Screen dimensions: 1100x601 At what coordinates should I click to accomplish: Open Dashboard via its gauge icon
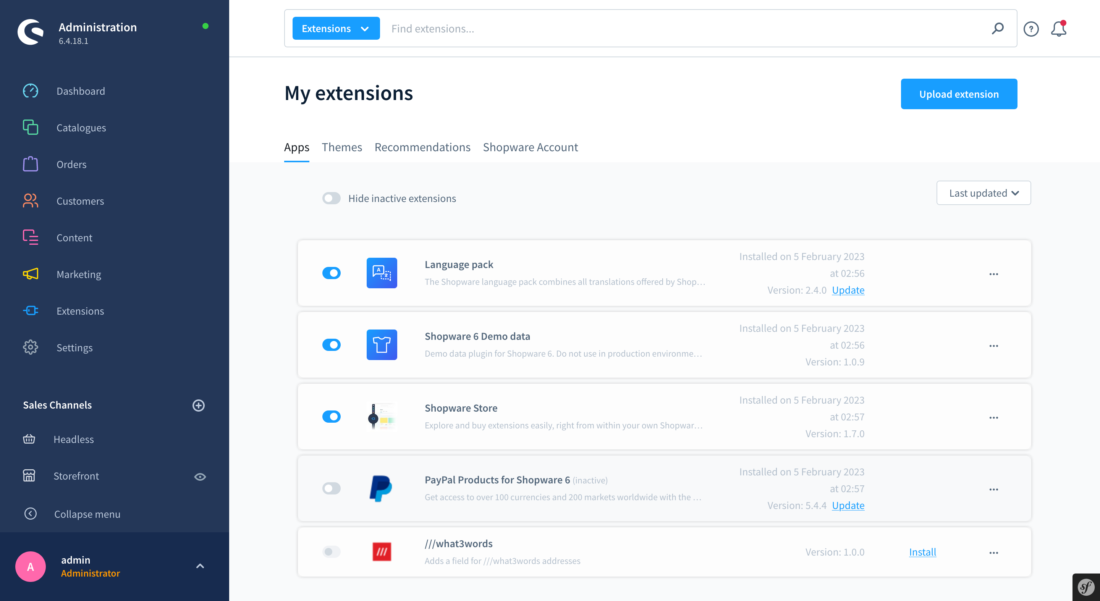(x=30, y=90)
